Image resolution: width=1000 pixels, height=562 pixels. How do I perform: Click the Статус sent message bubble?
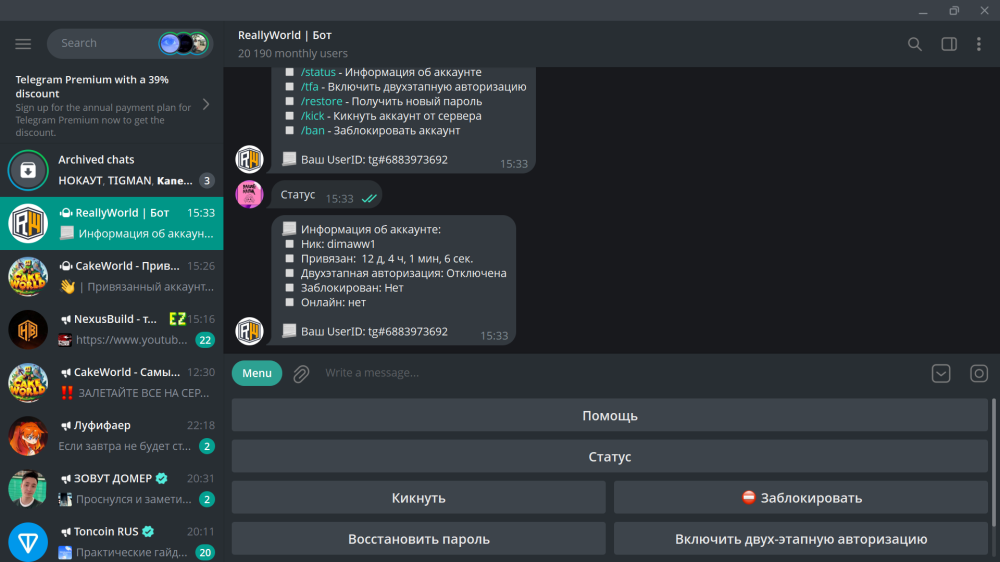point(327,195)
